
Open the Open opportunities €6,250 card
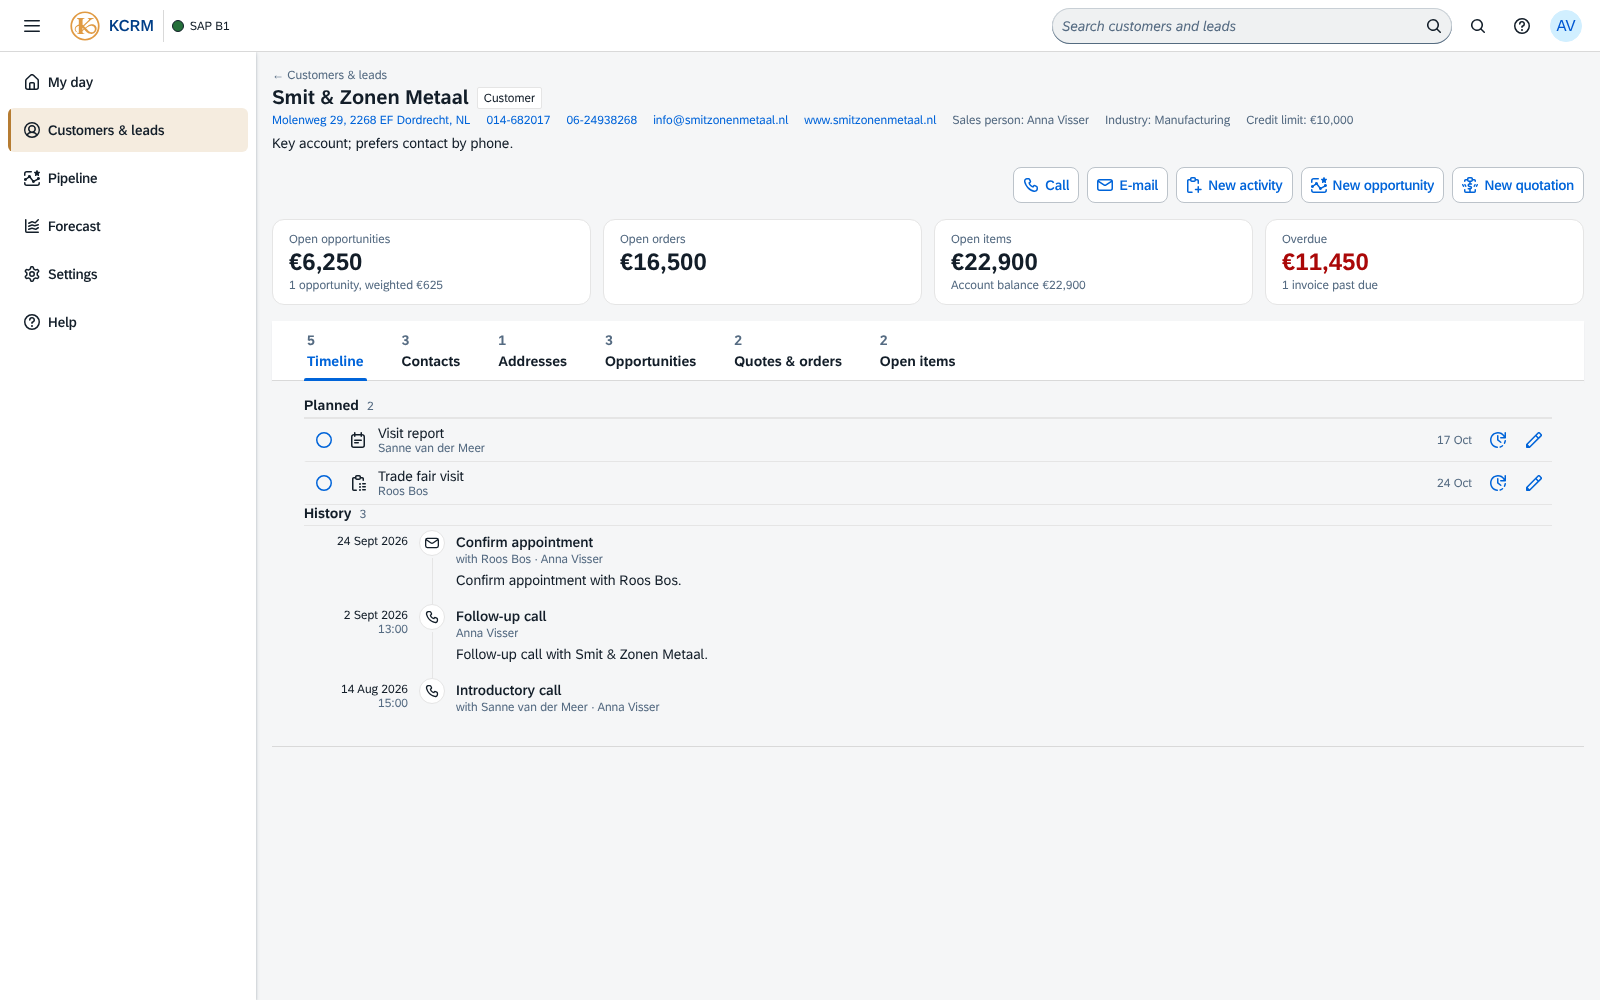[431, 262]
